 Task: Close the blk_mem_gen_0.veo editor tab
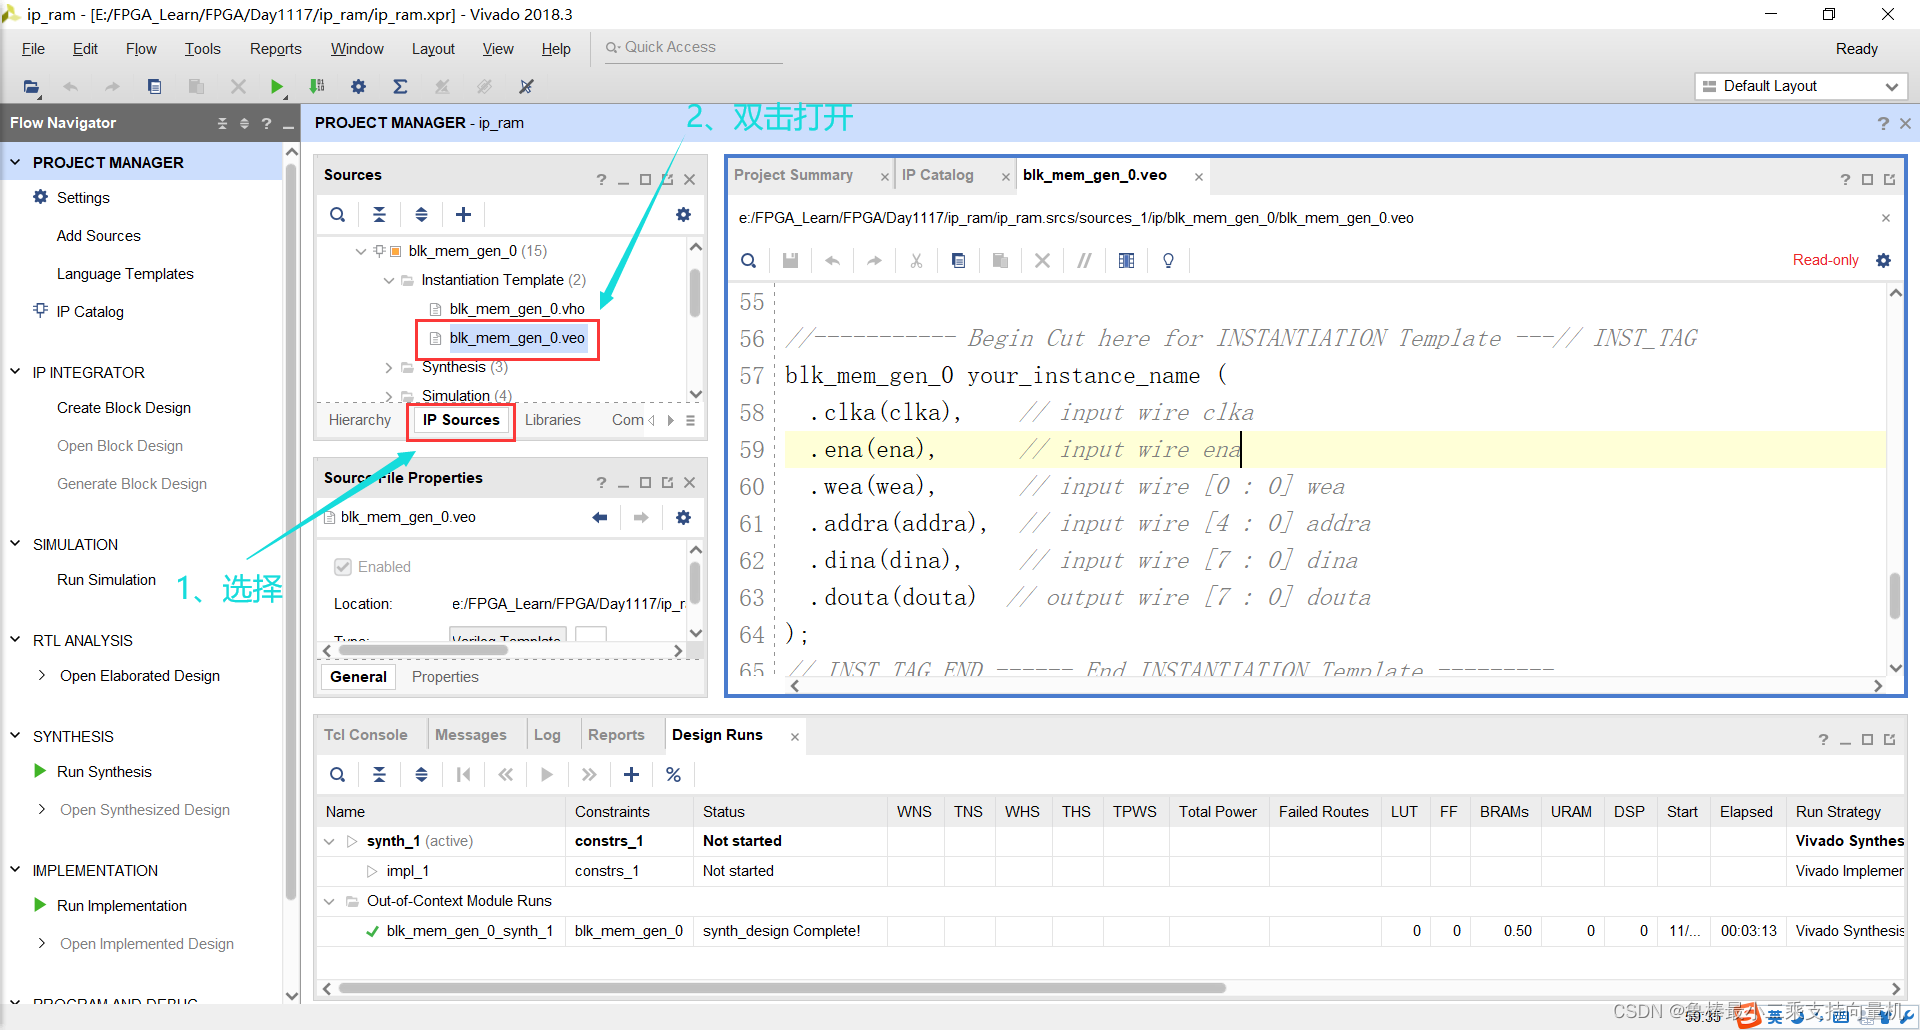point(1198,177)
